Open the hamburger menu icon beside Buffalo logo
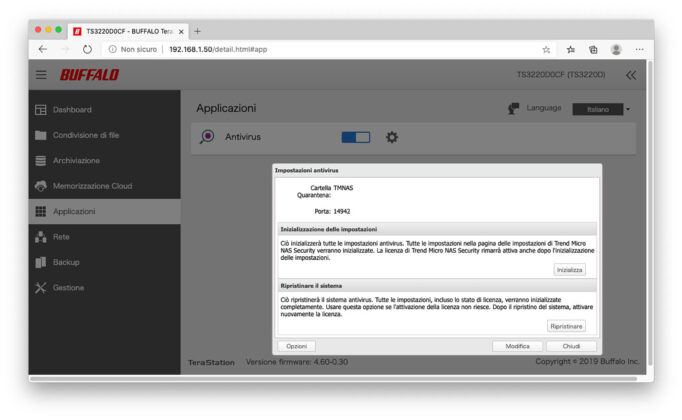682x420 pixels. point(41,75)
